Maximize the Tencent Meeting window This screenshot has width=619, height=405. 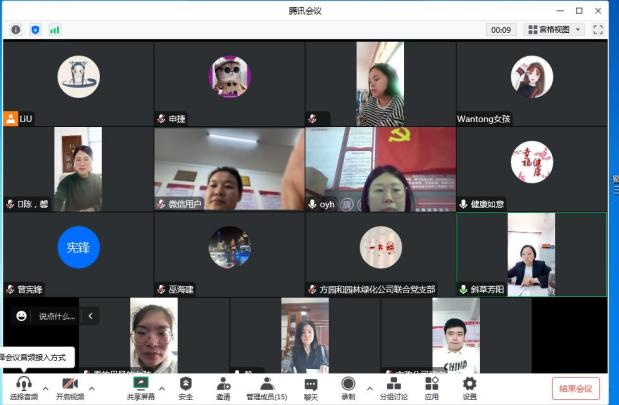579,11
